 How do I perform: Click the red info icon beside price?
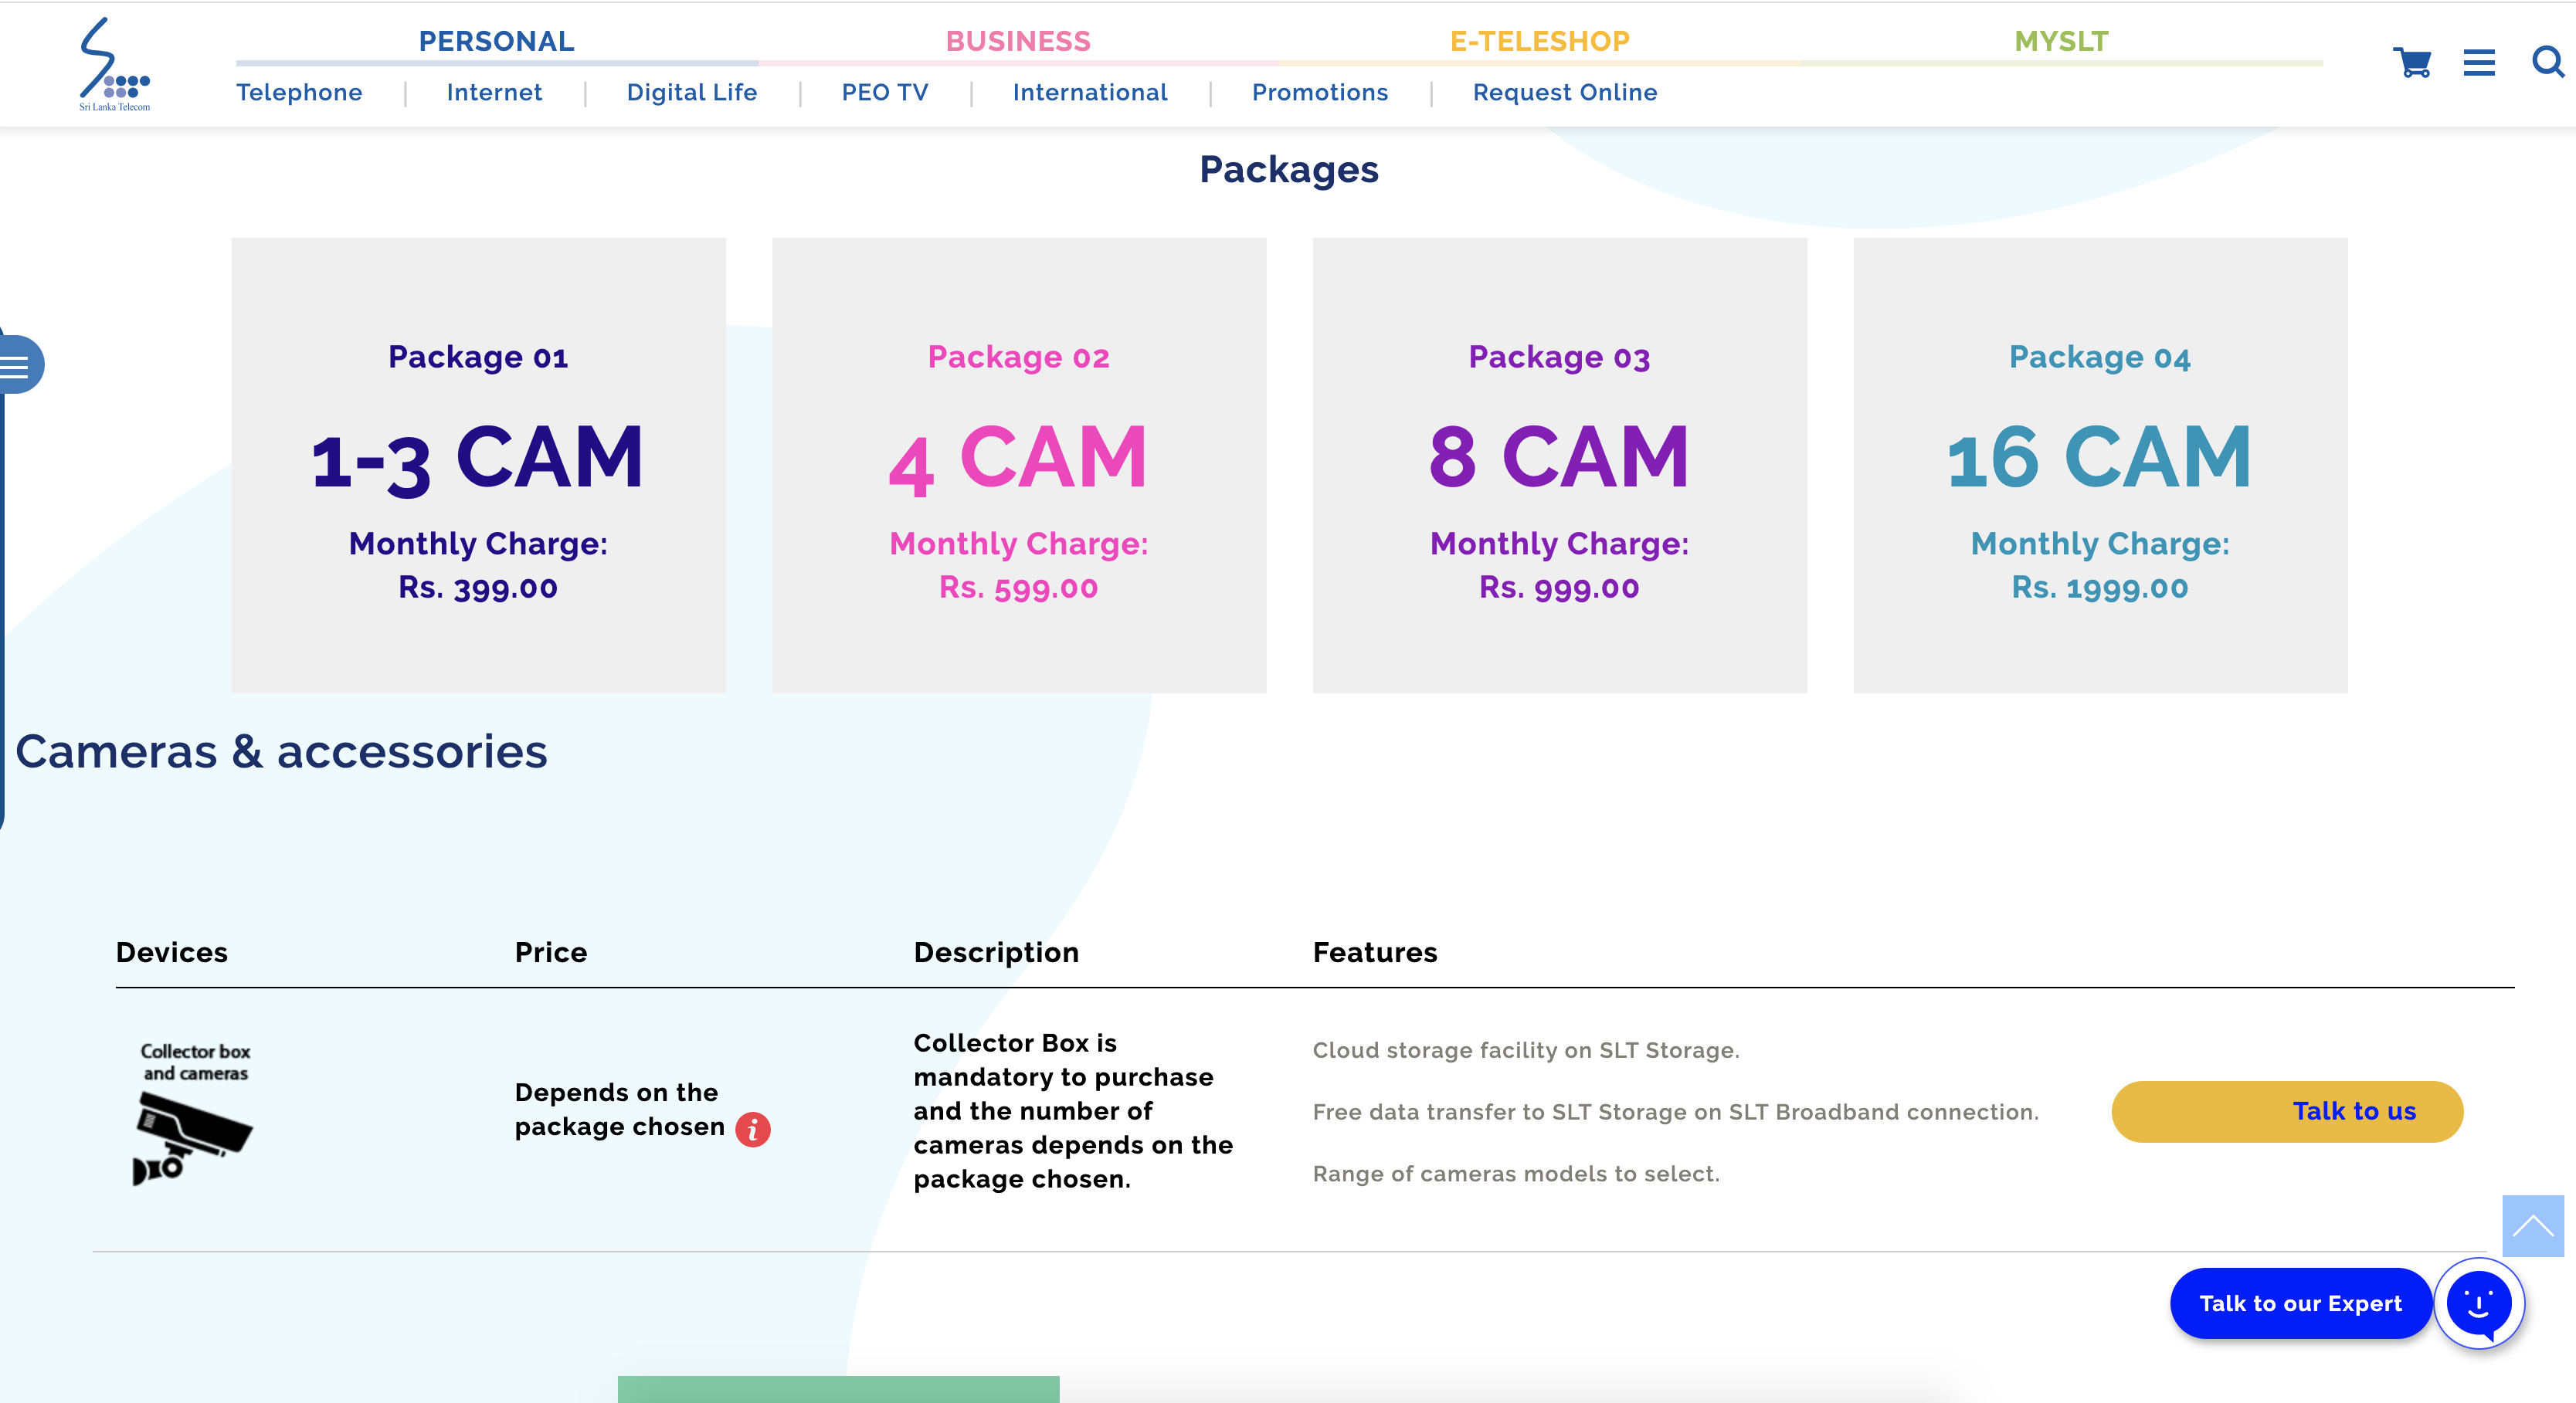[753, 1129]
